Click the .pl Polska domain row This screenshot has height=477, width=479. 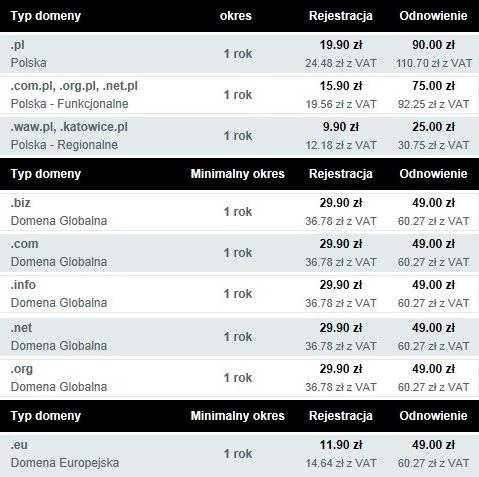239,54
